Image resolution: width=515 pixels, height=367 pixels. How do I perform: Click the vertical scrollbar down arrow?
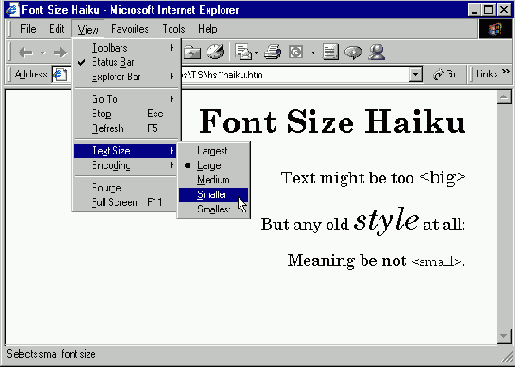504,336
